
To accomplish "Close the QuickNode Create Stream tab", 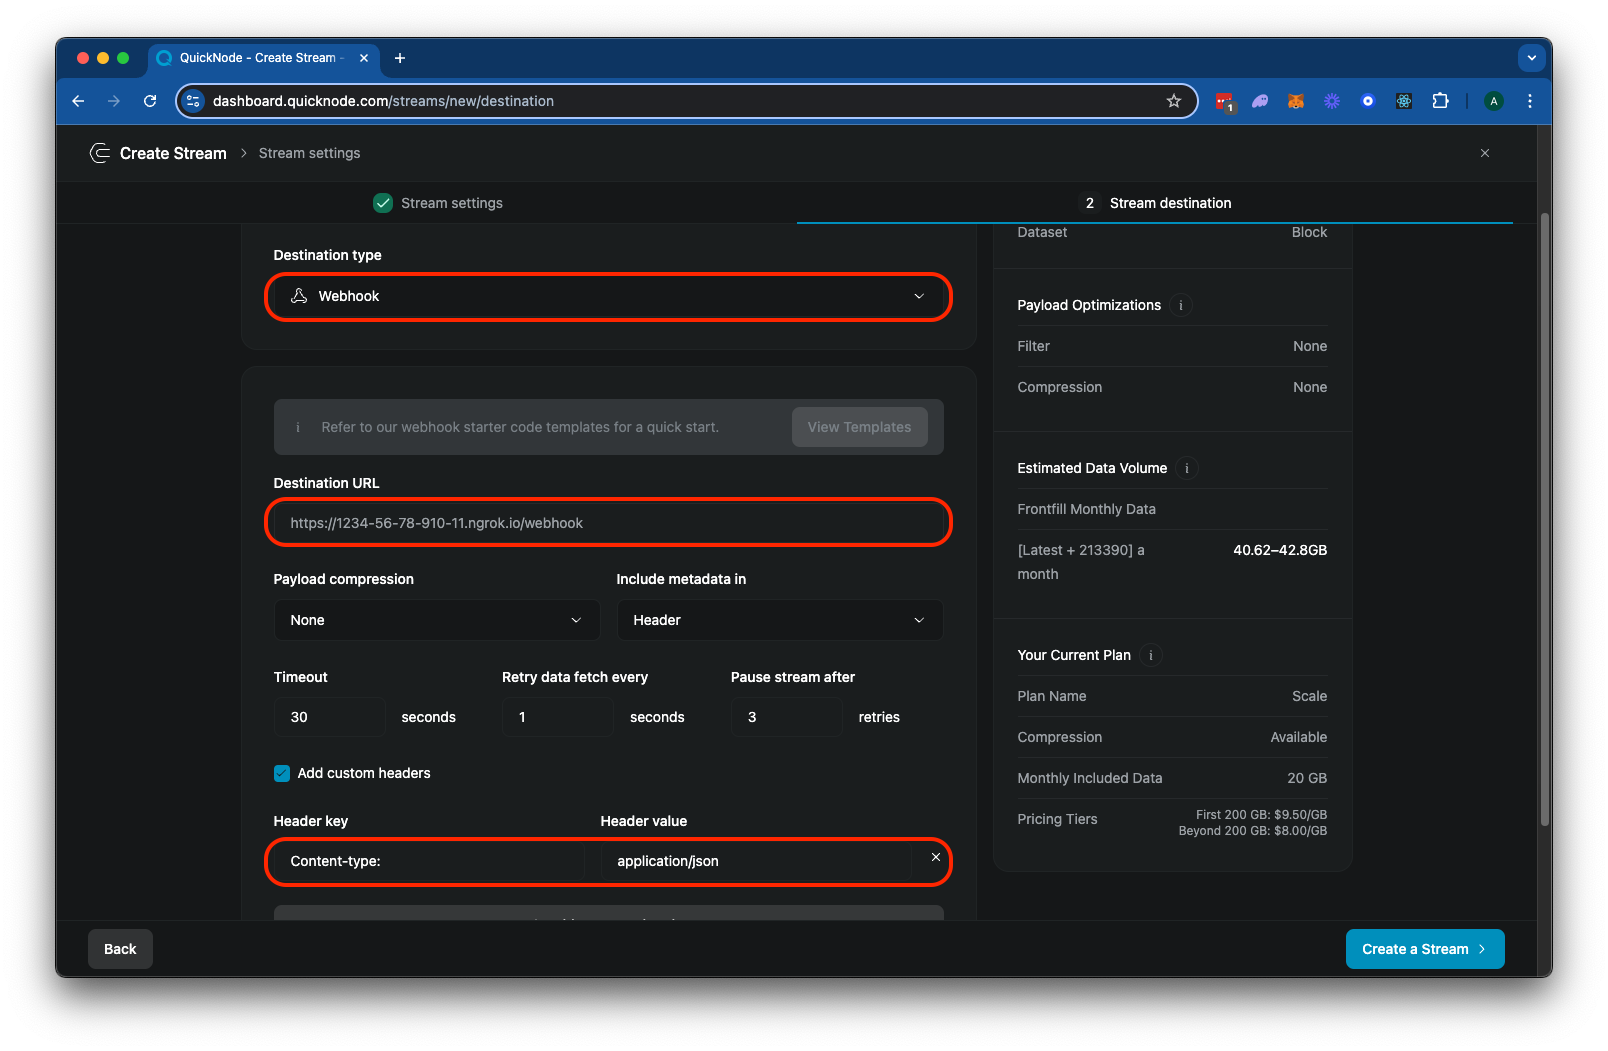I will pos(364,58).
